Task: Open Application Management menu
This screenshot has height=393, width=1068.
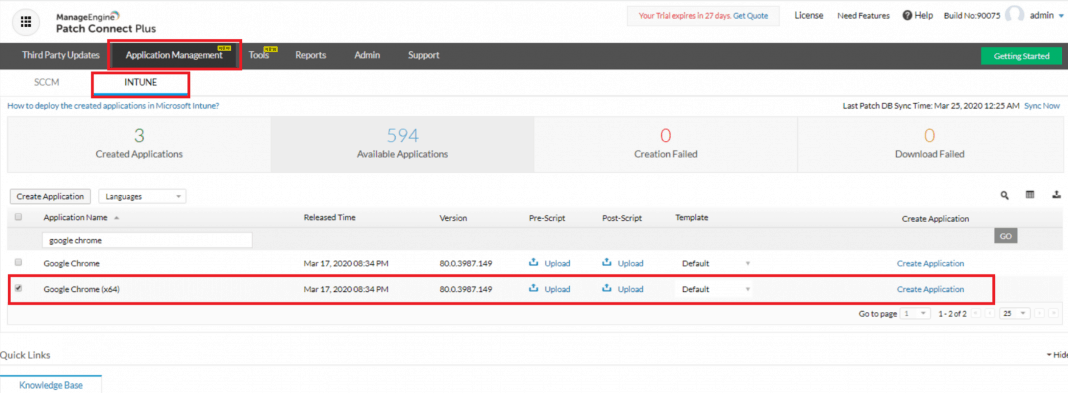Action: point(174,55)
